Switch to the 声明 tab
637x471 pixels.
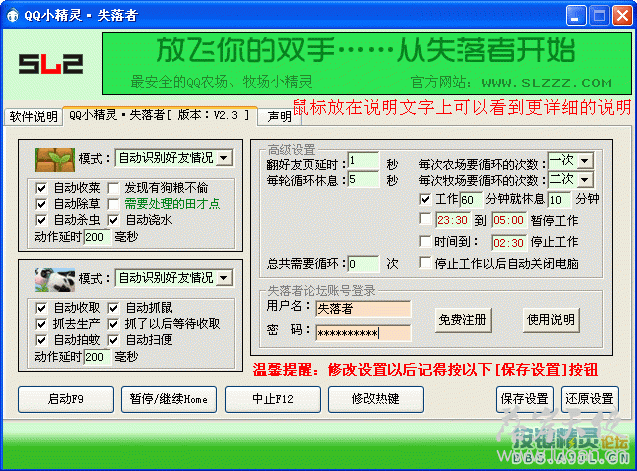280,117
